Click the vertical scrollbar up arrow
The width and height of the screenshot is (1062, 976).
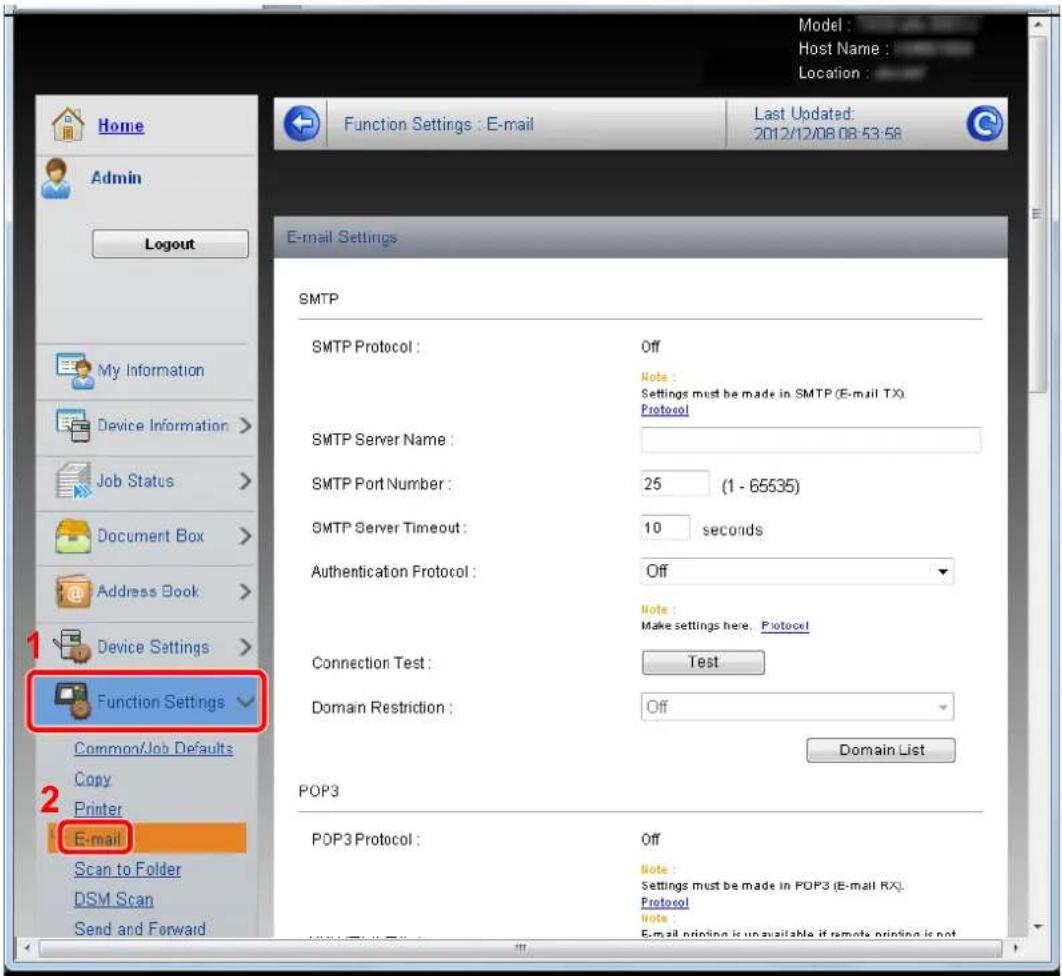[x=1038, y=25]
